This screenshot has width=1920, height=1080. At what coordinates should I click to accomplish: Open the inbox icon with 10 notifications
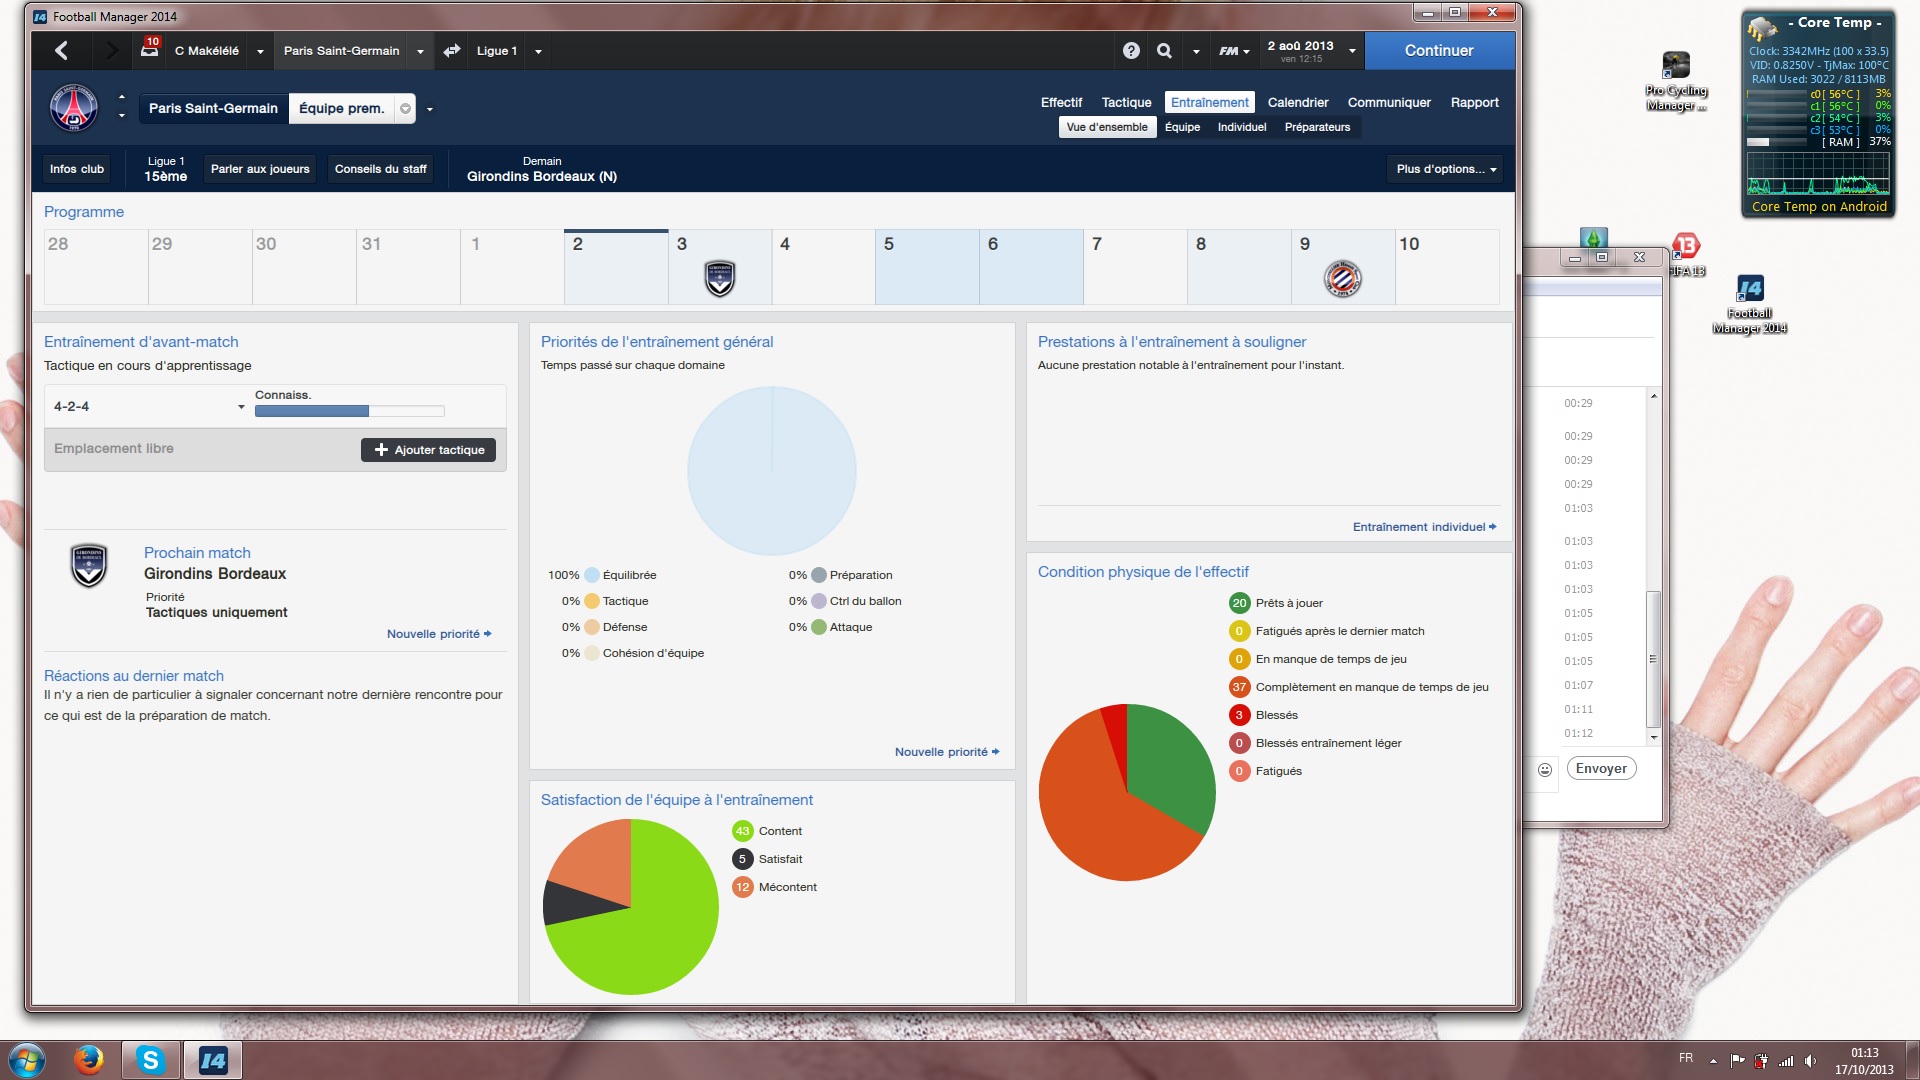click(150, 48)
